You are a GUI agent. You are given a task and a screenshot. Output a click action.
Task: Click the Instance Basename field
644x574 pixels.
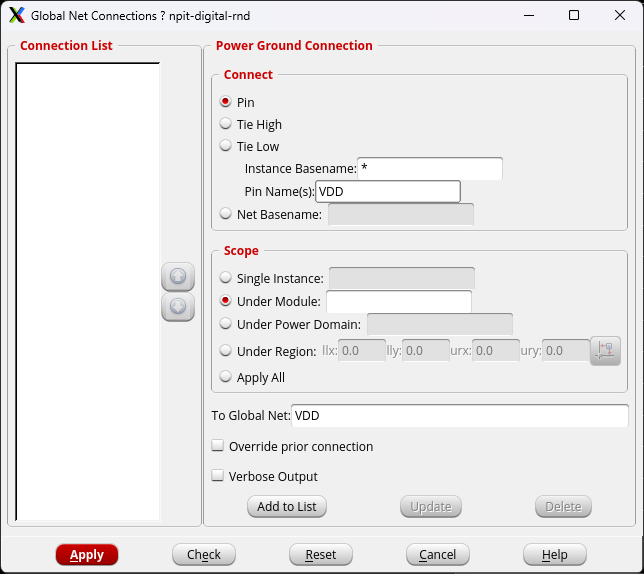[430, 168]
